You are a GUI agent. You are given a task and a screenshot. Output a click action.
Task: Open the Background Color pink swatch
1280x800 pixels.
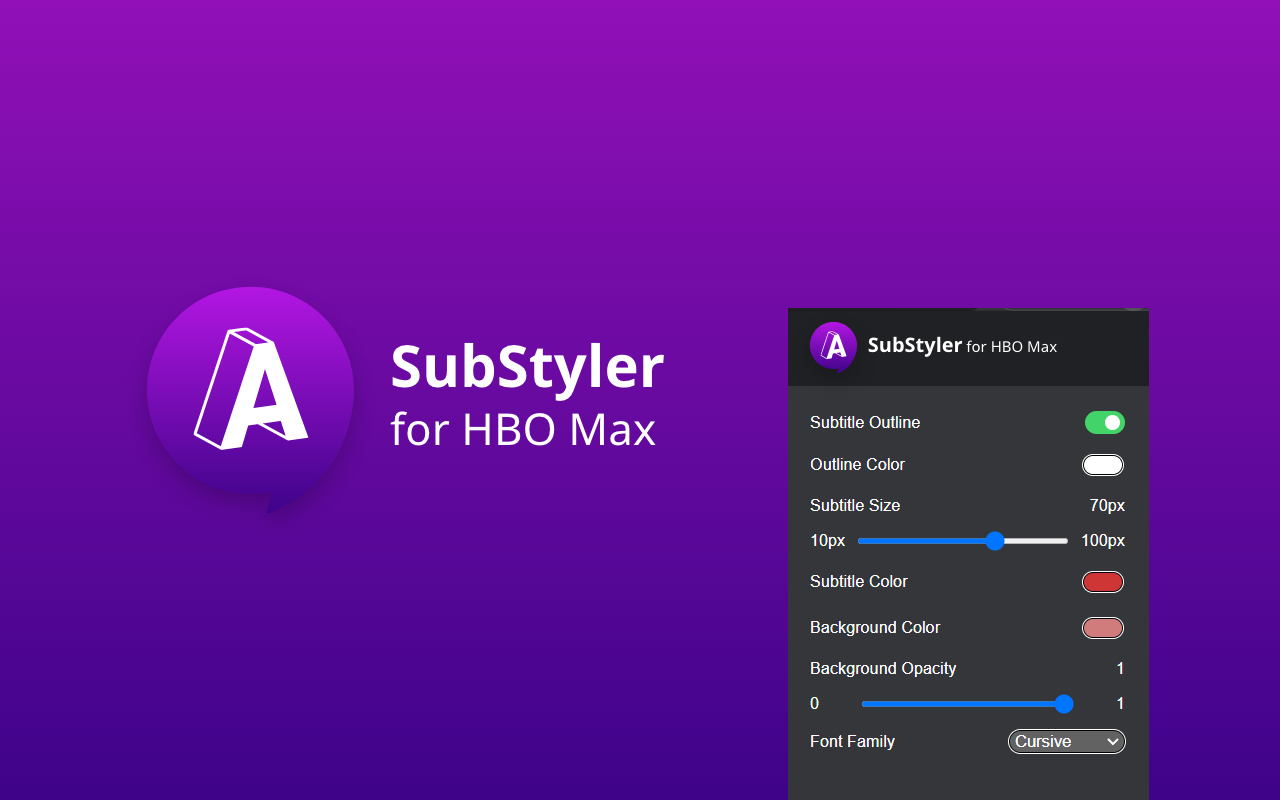click(1103, 628)
